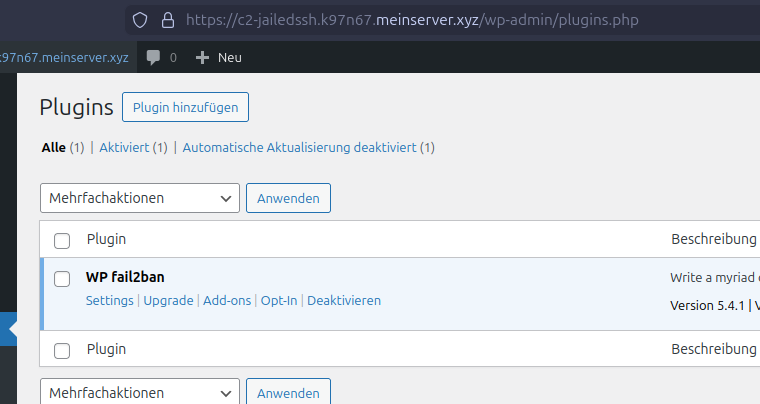
Task: Open comments via the speech bubble icon
Action: pyautogui.click(x=153, y=58)
